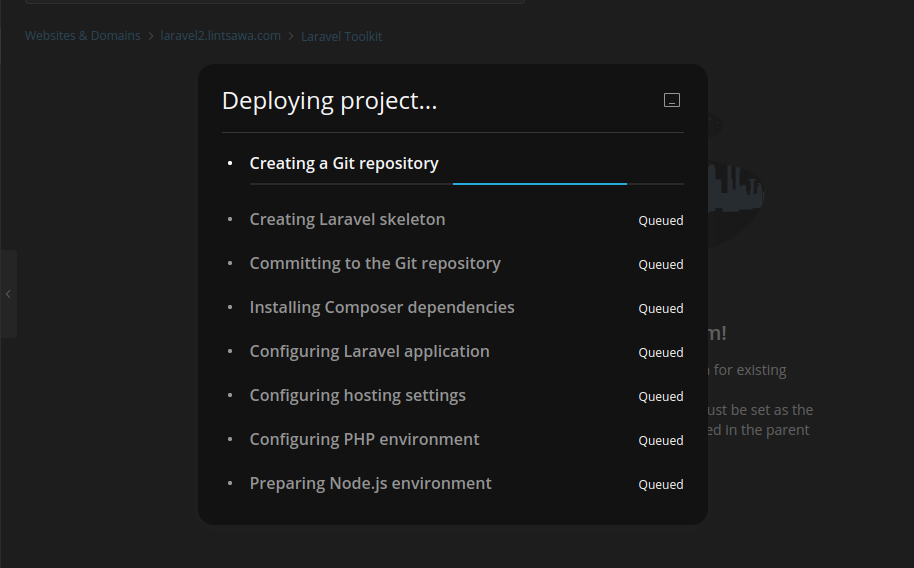Click Queued status for PHP environment

[x=660, y=440]
